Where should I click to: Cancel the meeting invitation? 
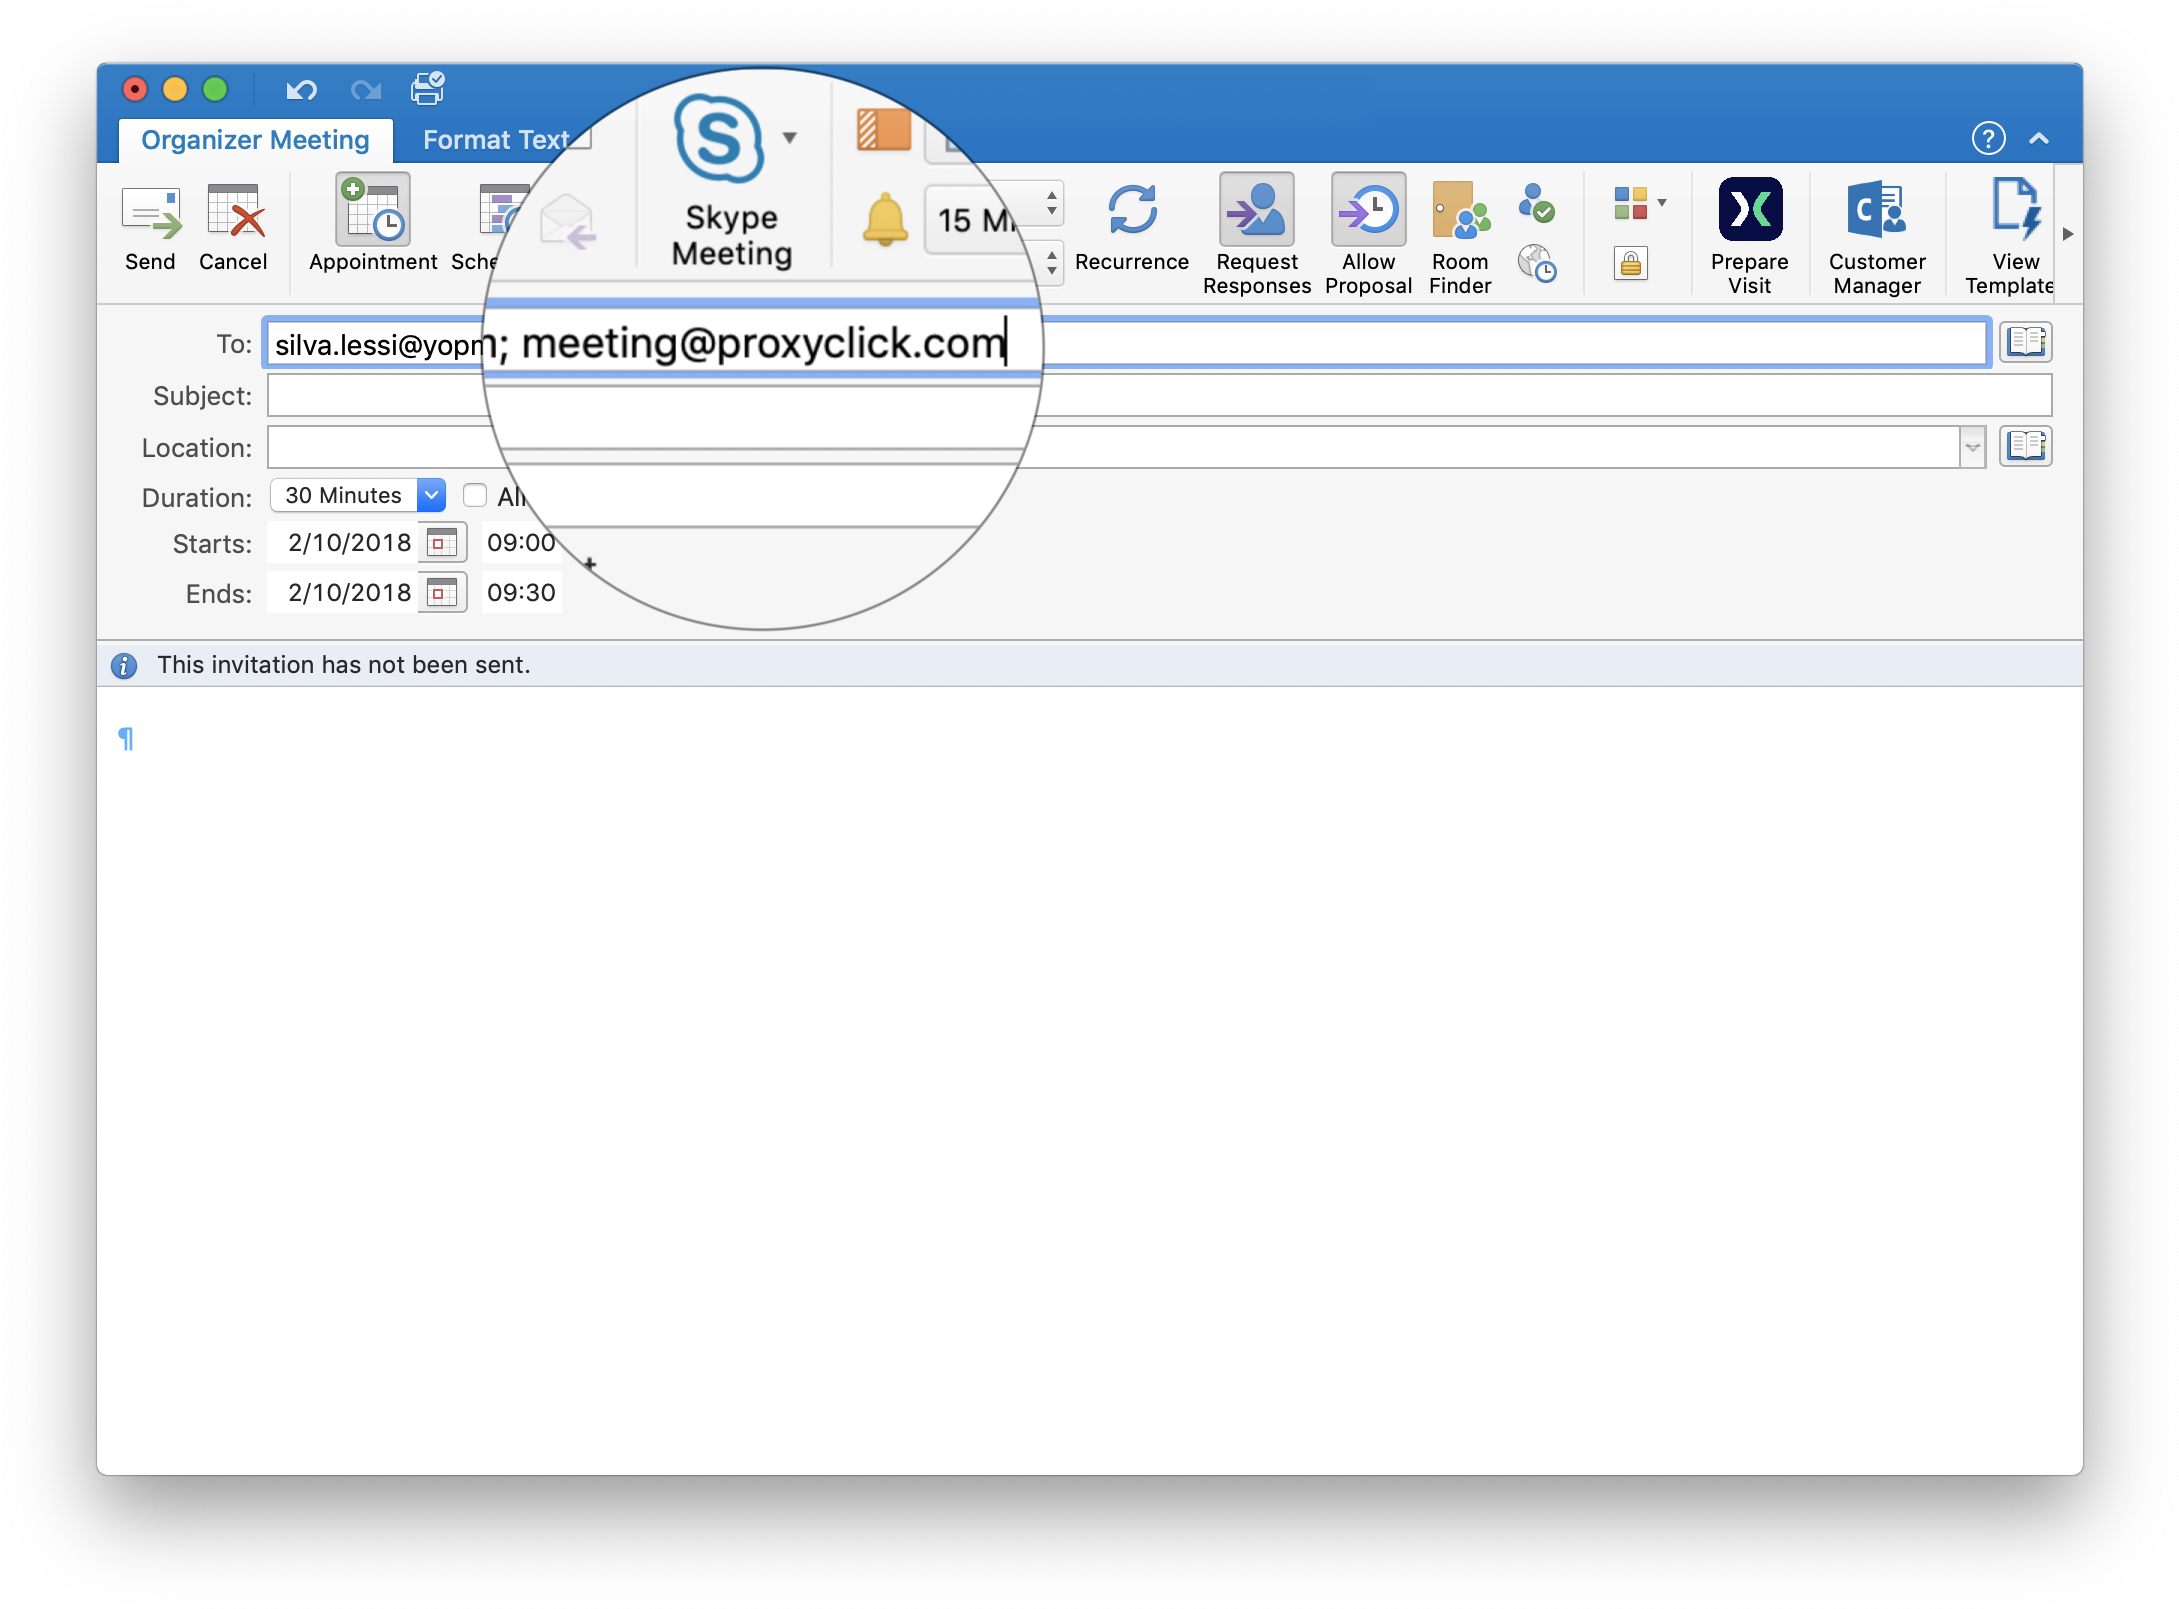pos(233,229)
